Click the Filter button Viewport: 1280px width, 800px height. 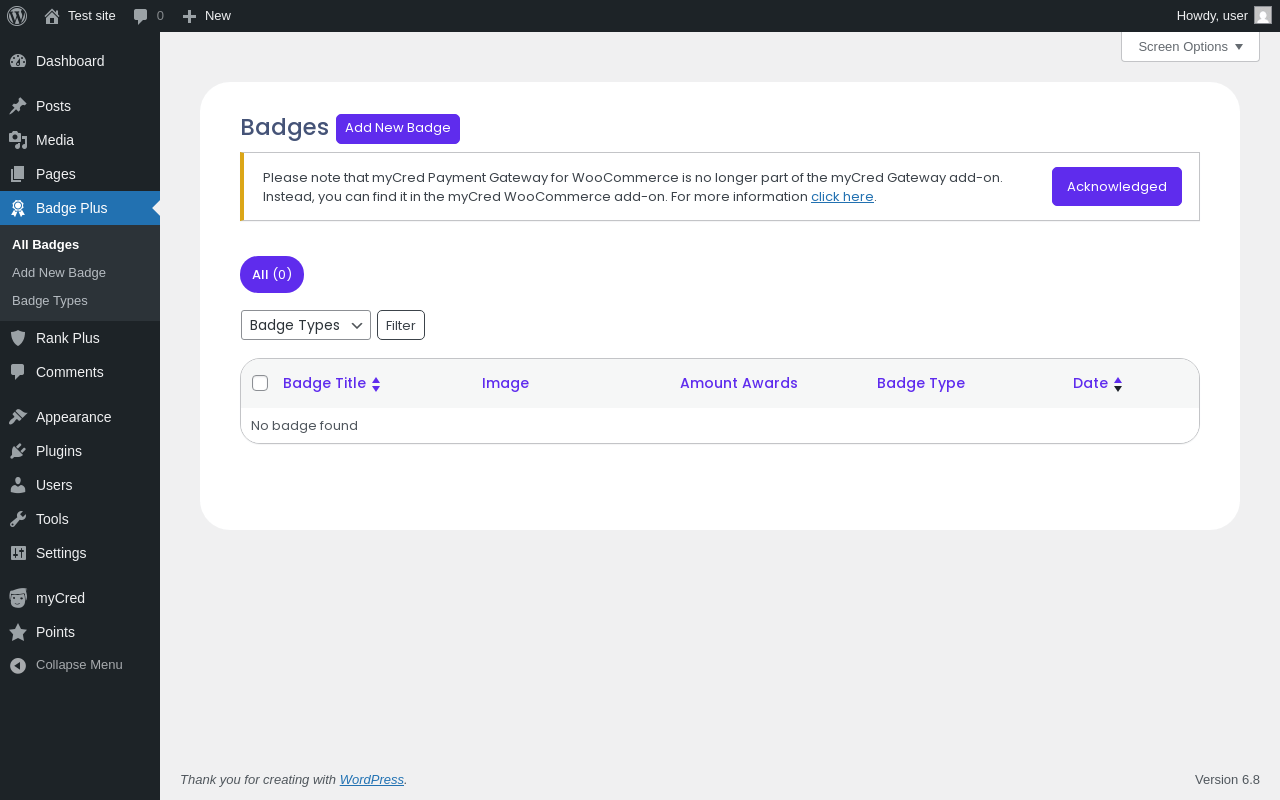coord(401,325)
